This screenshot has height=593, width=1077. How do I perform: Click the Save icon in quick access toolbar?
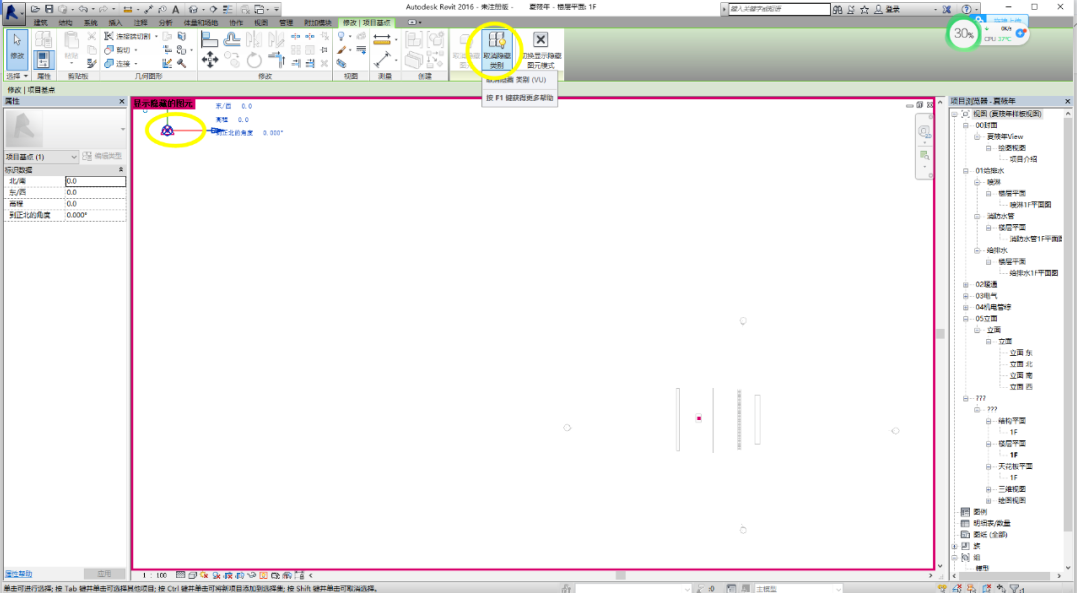(48, 9)
